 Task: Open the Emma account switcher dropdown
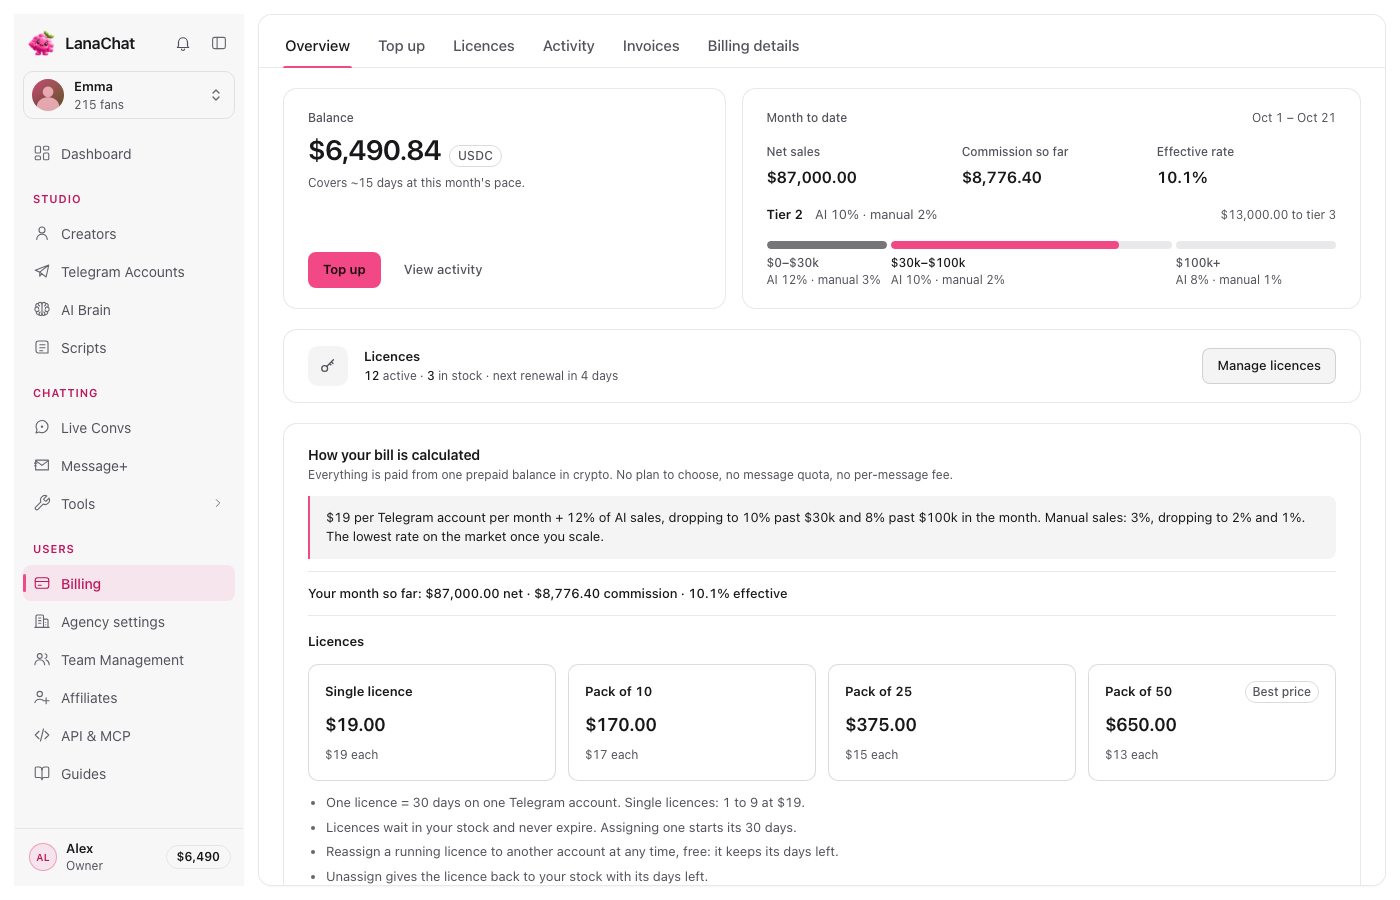129,95
